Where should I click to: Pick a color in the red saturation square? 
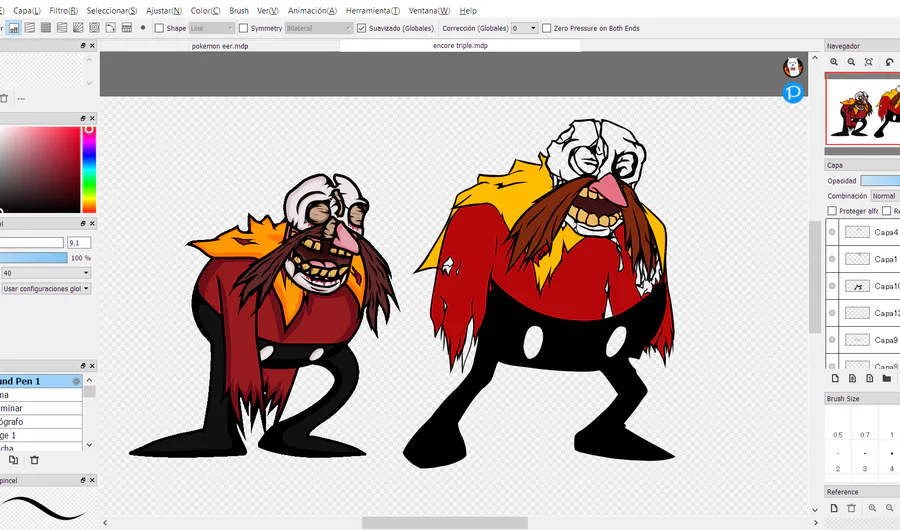(40, 169)
